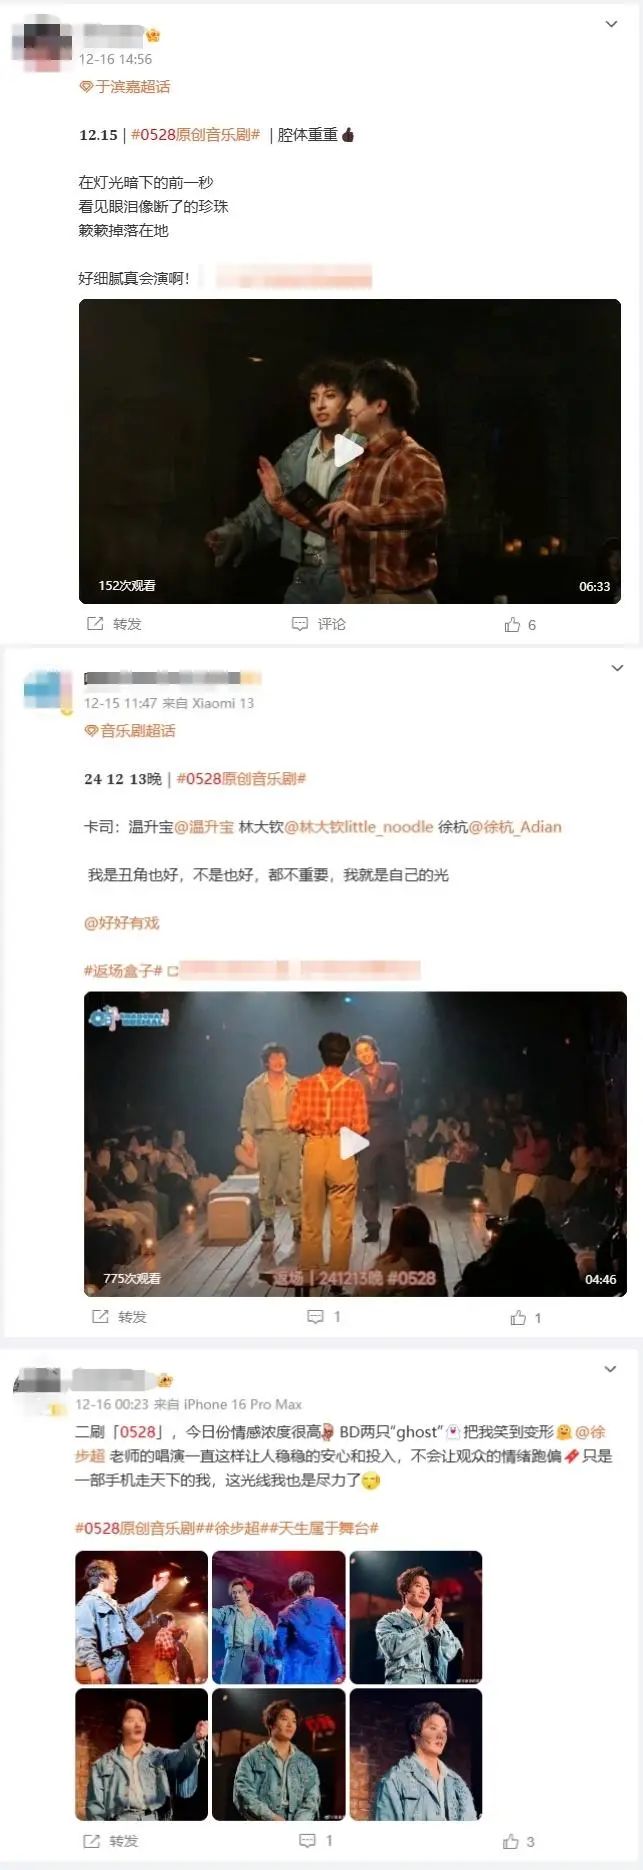Like the first post with 6 likes
Image resolution: width=643 pixels, height=1870 pixels.
513,625
